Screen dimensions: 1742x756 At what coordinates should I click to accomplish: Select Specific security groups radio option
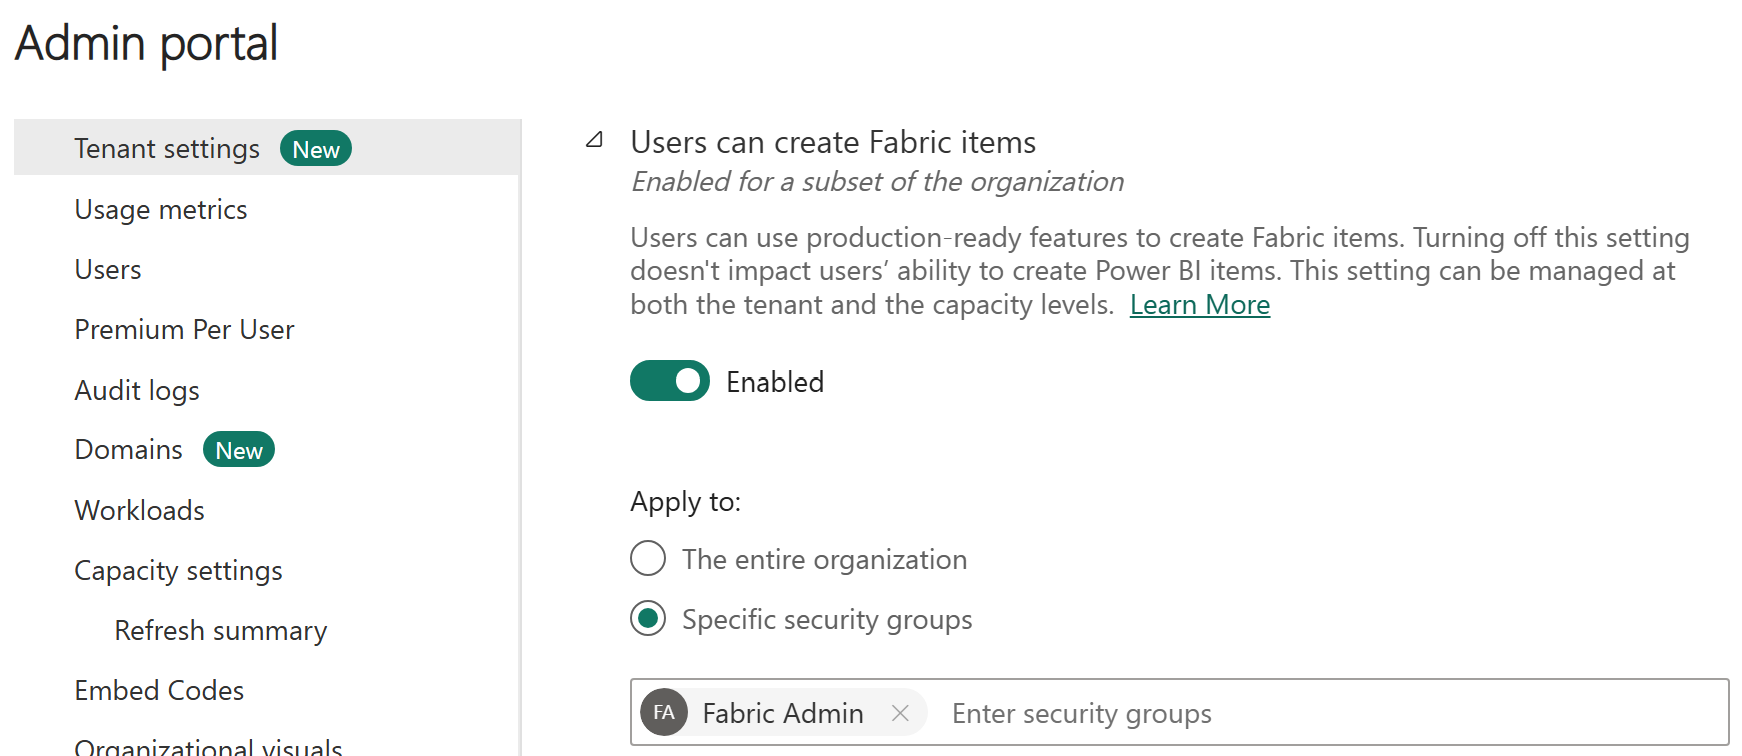click(x=648, y=619)
